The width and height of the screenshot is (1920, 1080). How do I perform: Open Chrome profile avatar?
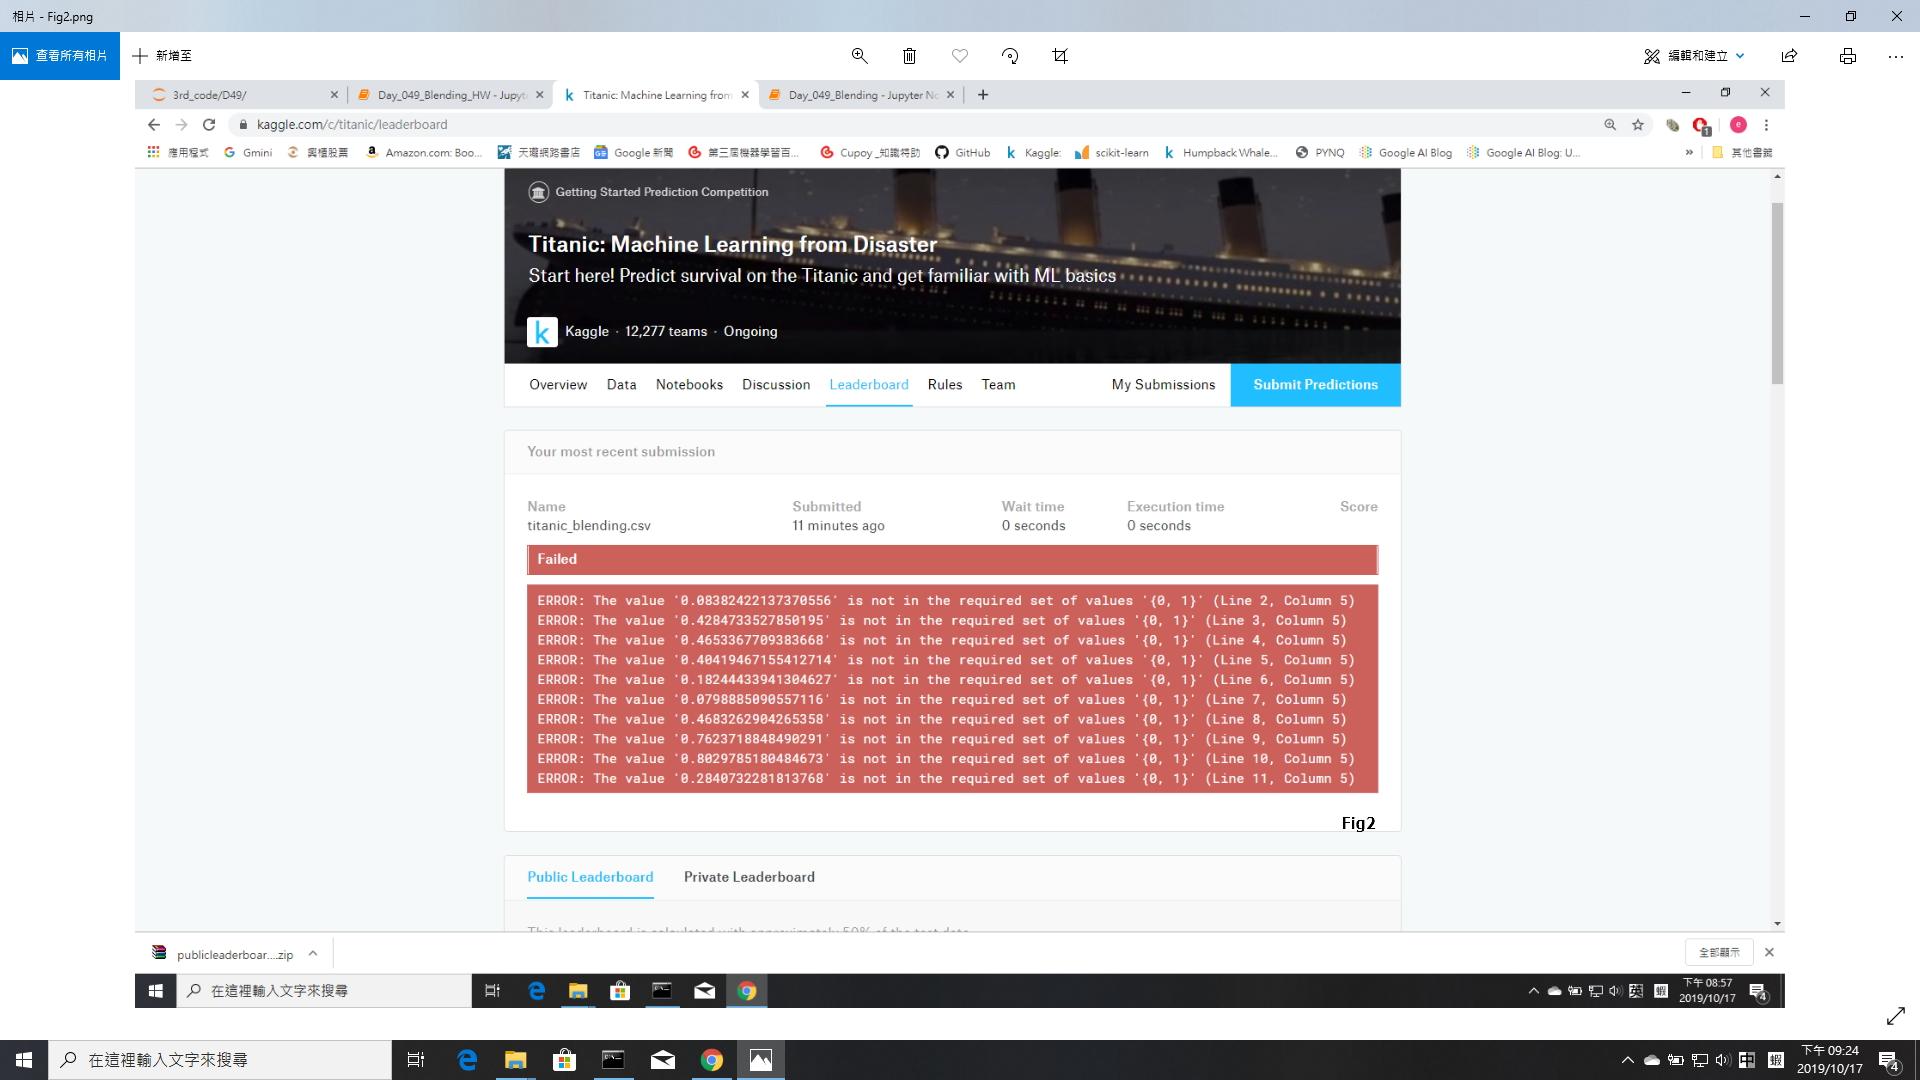click(1738, 125)
